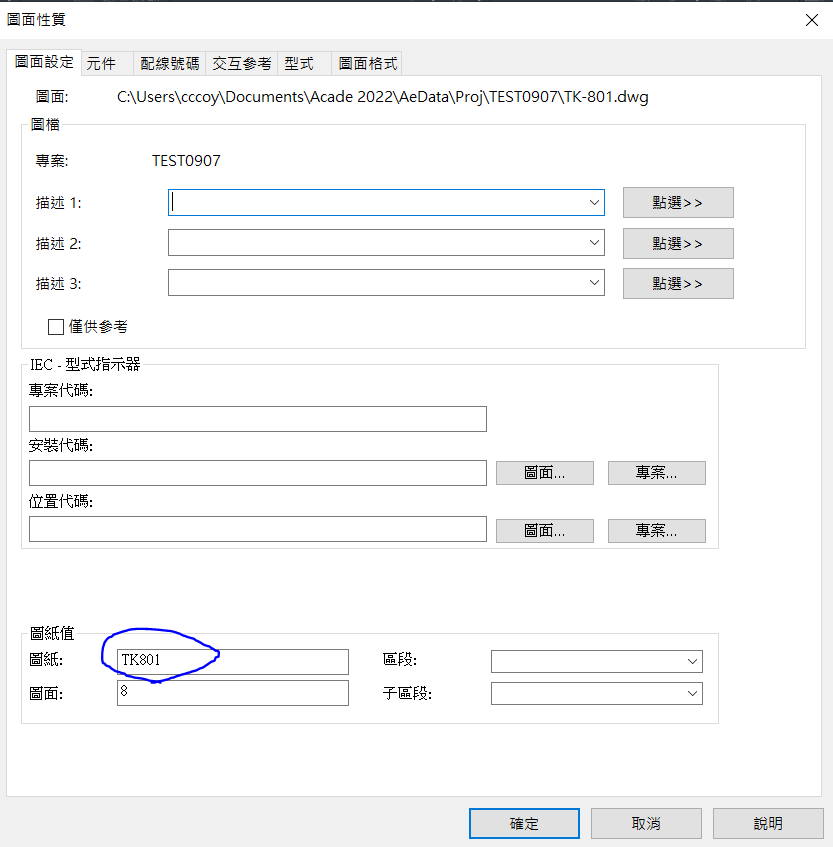The height and width of the screenshot is (847, 833).
Task: Switch to the 元件 tab
Action: [107, 64]
